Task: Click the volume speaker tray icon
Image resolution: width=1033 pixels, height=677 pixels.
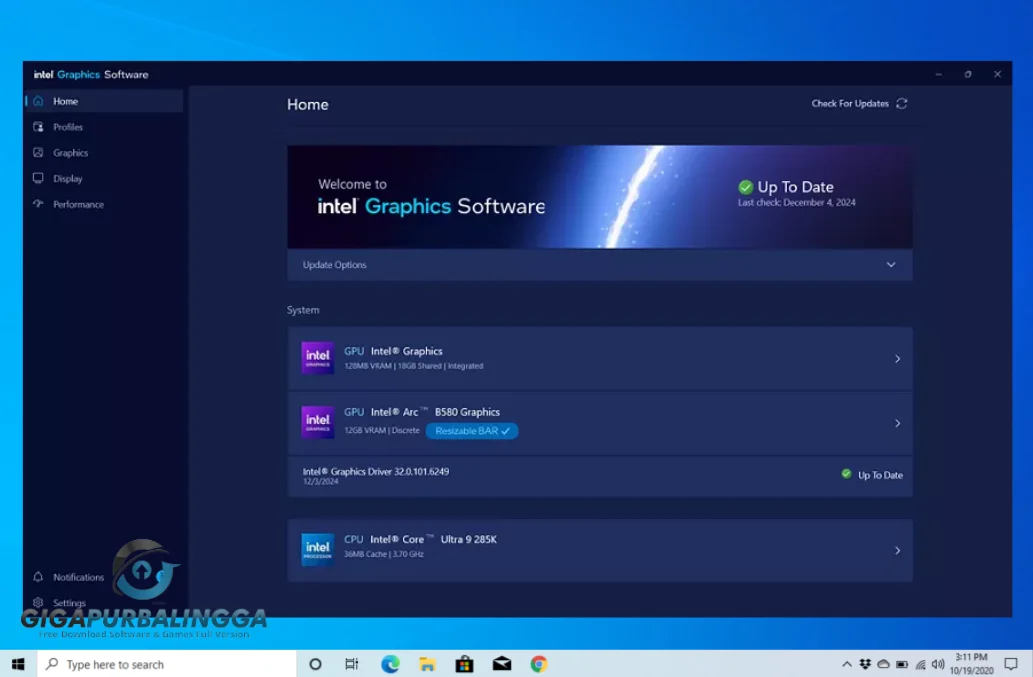Action: pos(938,664)
